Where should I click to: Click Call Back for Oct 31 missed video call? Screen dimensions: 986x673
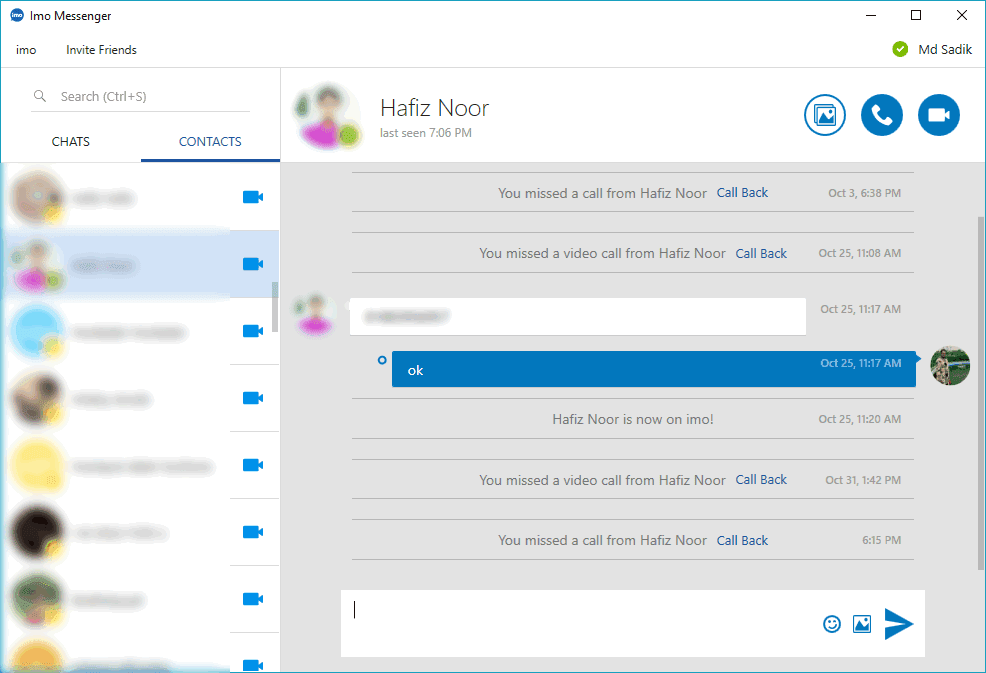[x=761, y=479]
